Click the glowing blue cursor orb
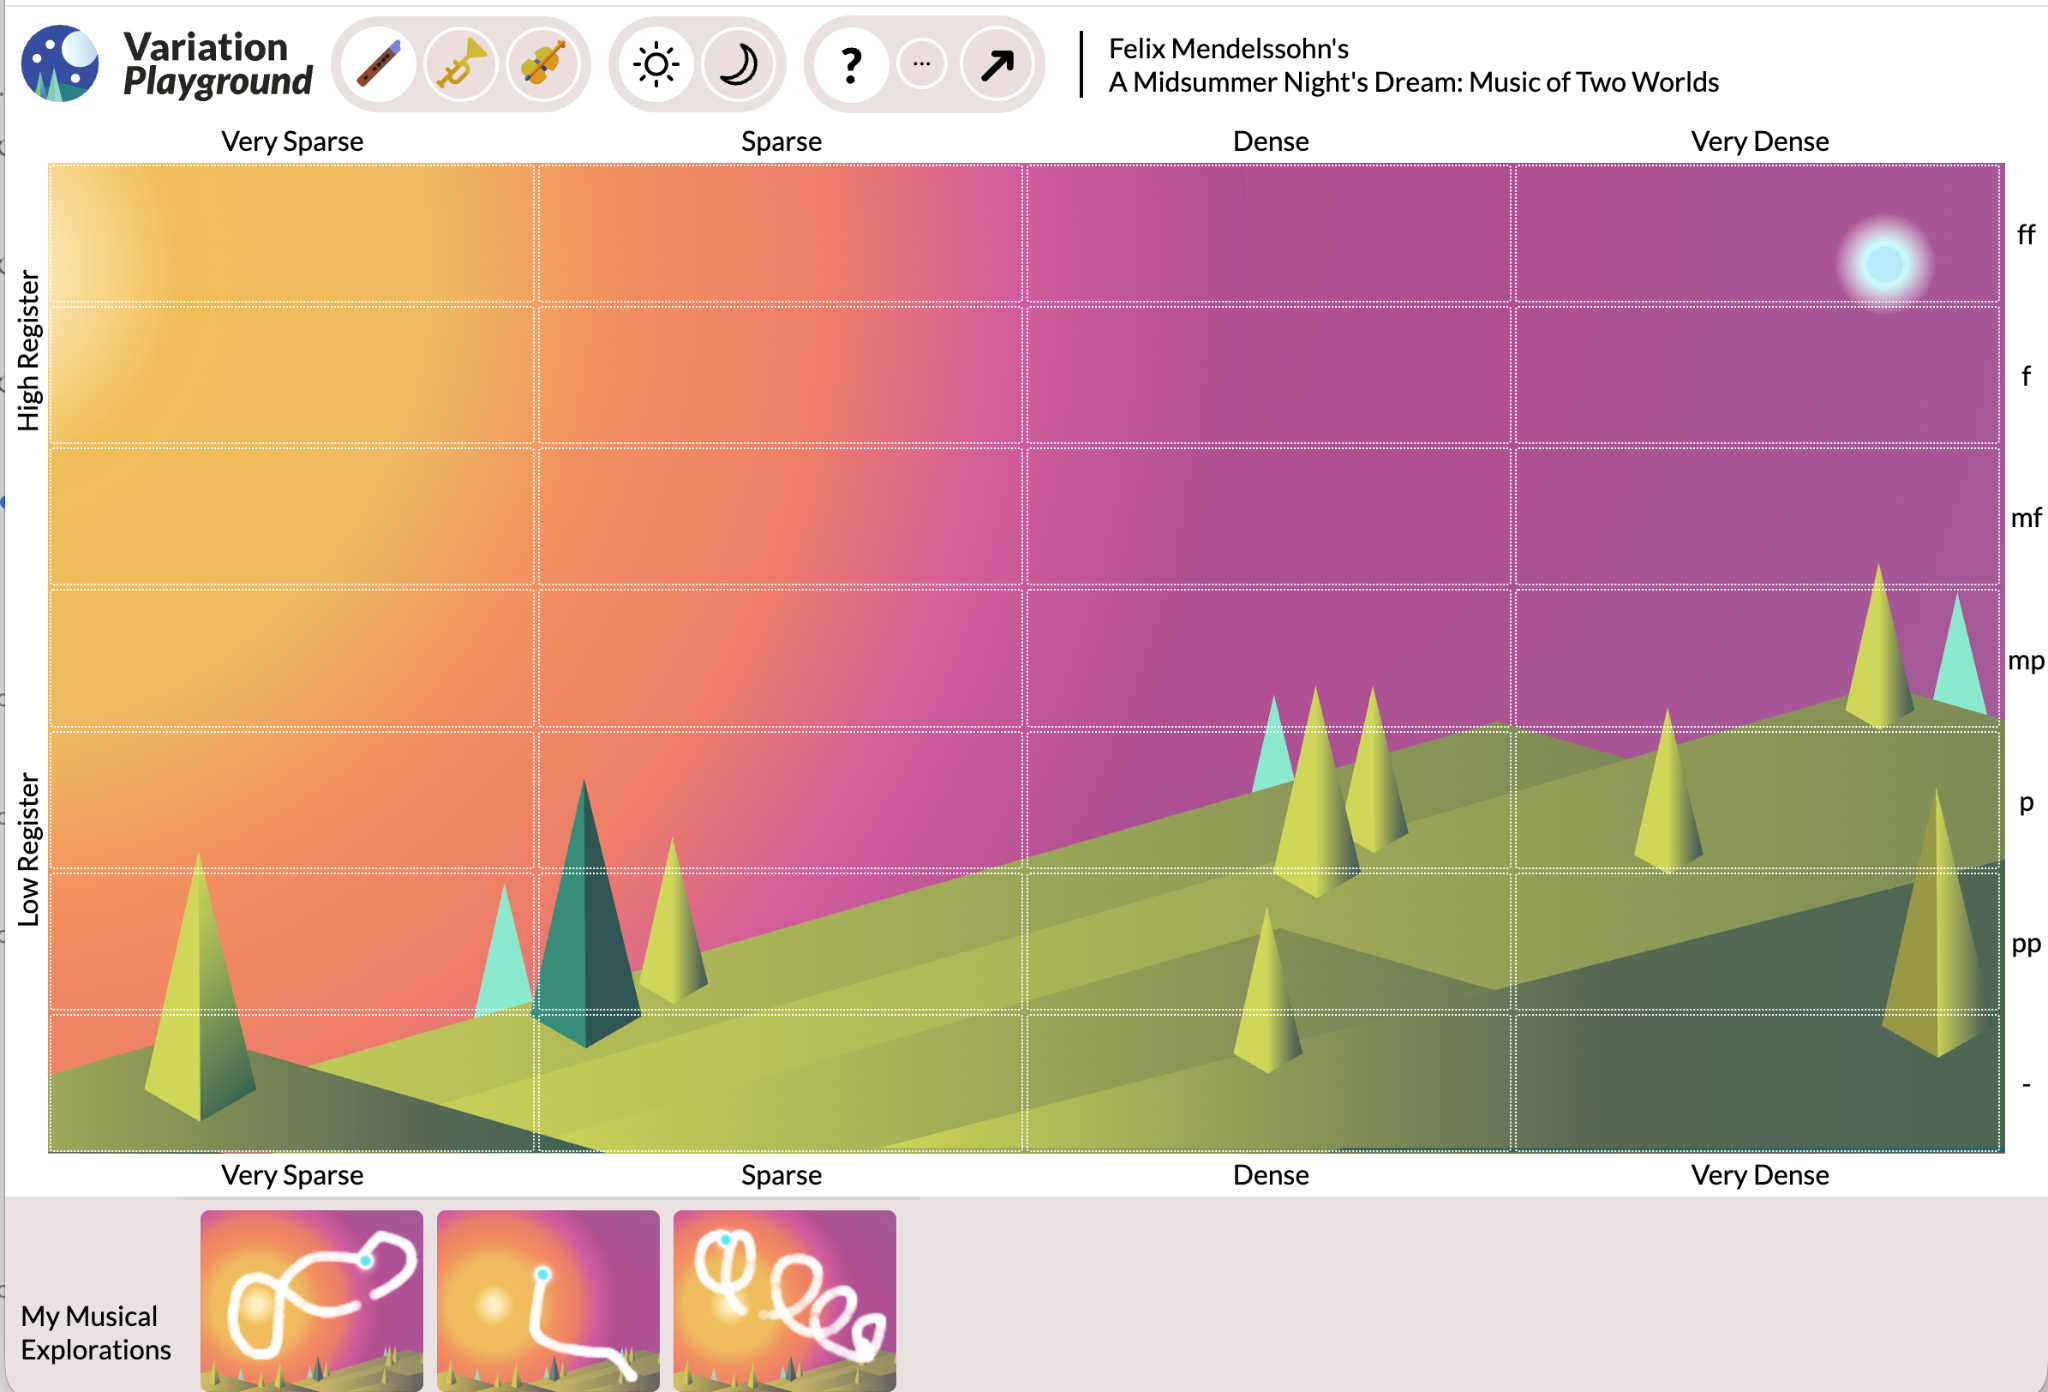The height and width of the screenshot is (1392, 2048). click(x=1885, y=265)
